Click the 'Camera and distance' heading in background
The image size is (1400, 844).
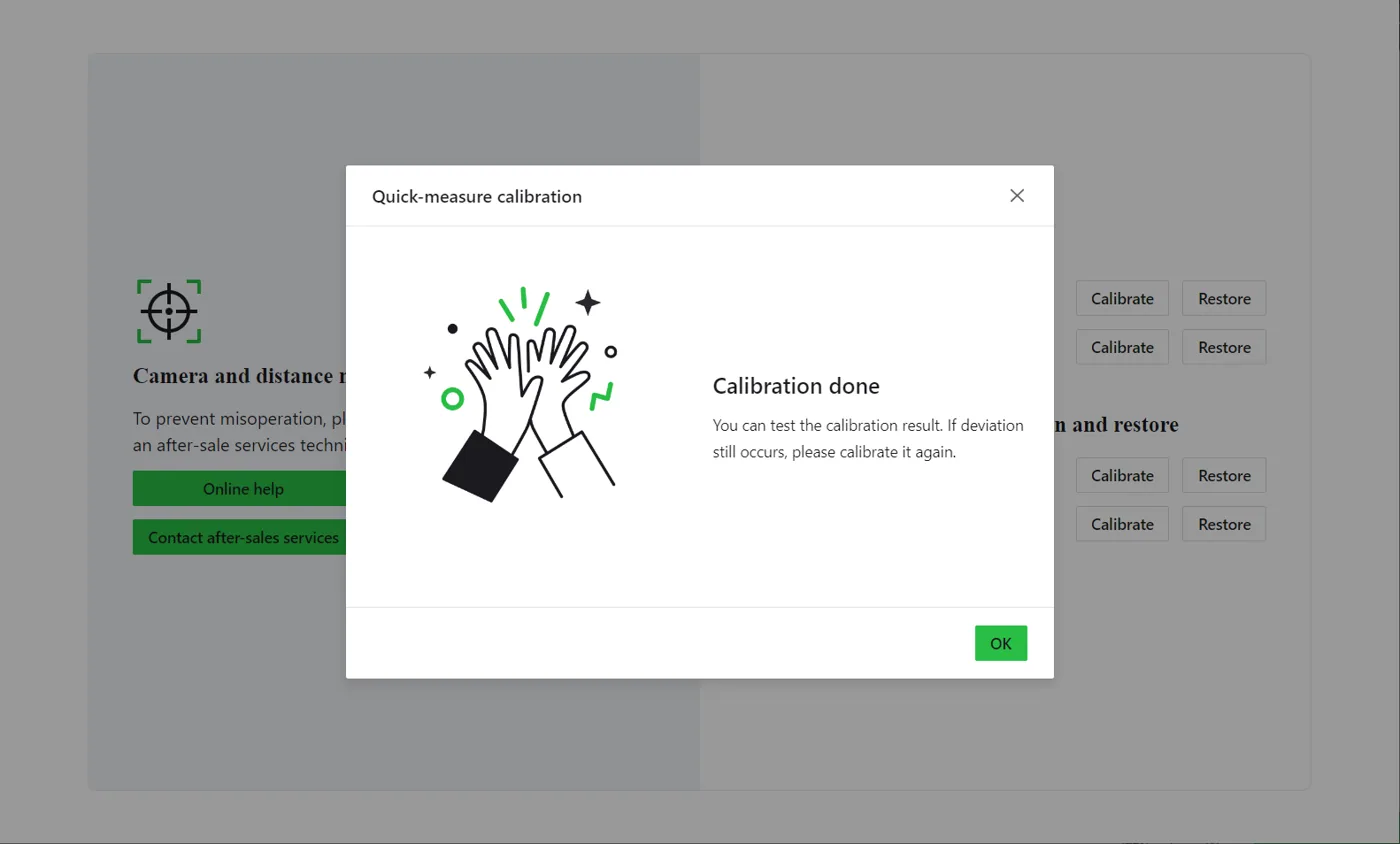(239, 376)
